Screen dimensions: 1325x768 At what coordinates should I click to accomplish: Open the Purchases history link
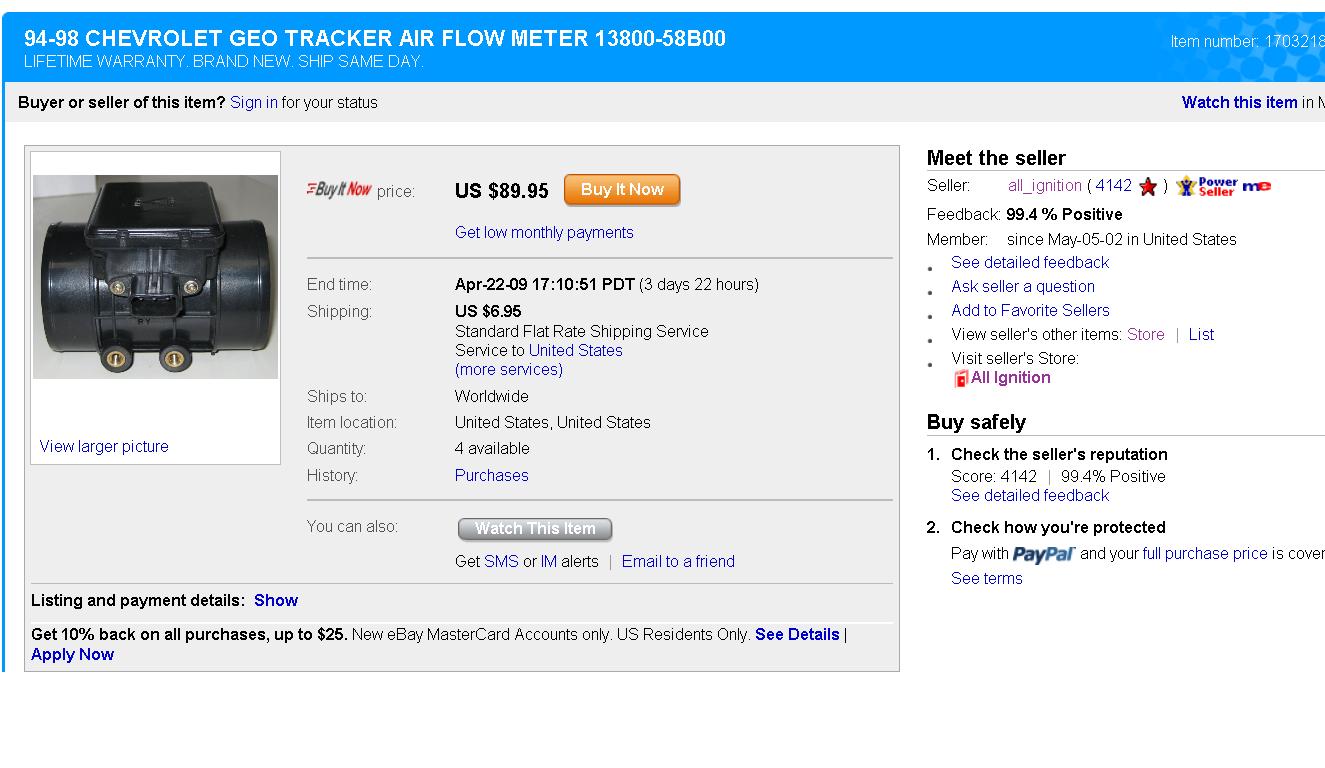492,475
